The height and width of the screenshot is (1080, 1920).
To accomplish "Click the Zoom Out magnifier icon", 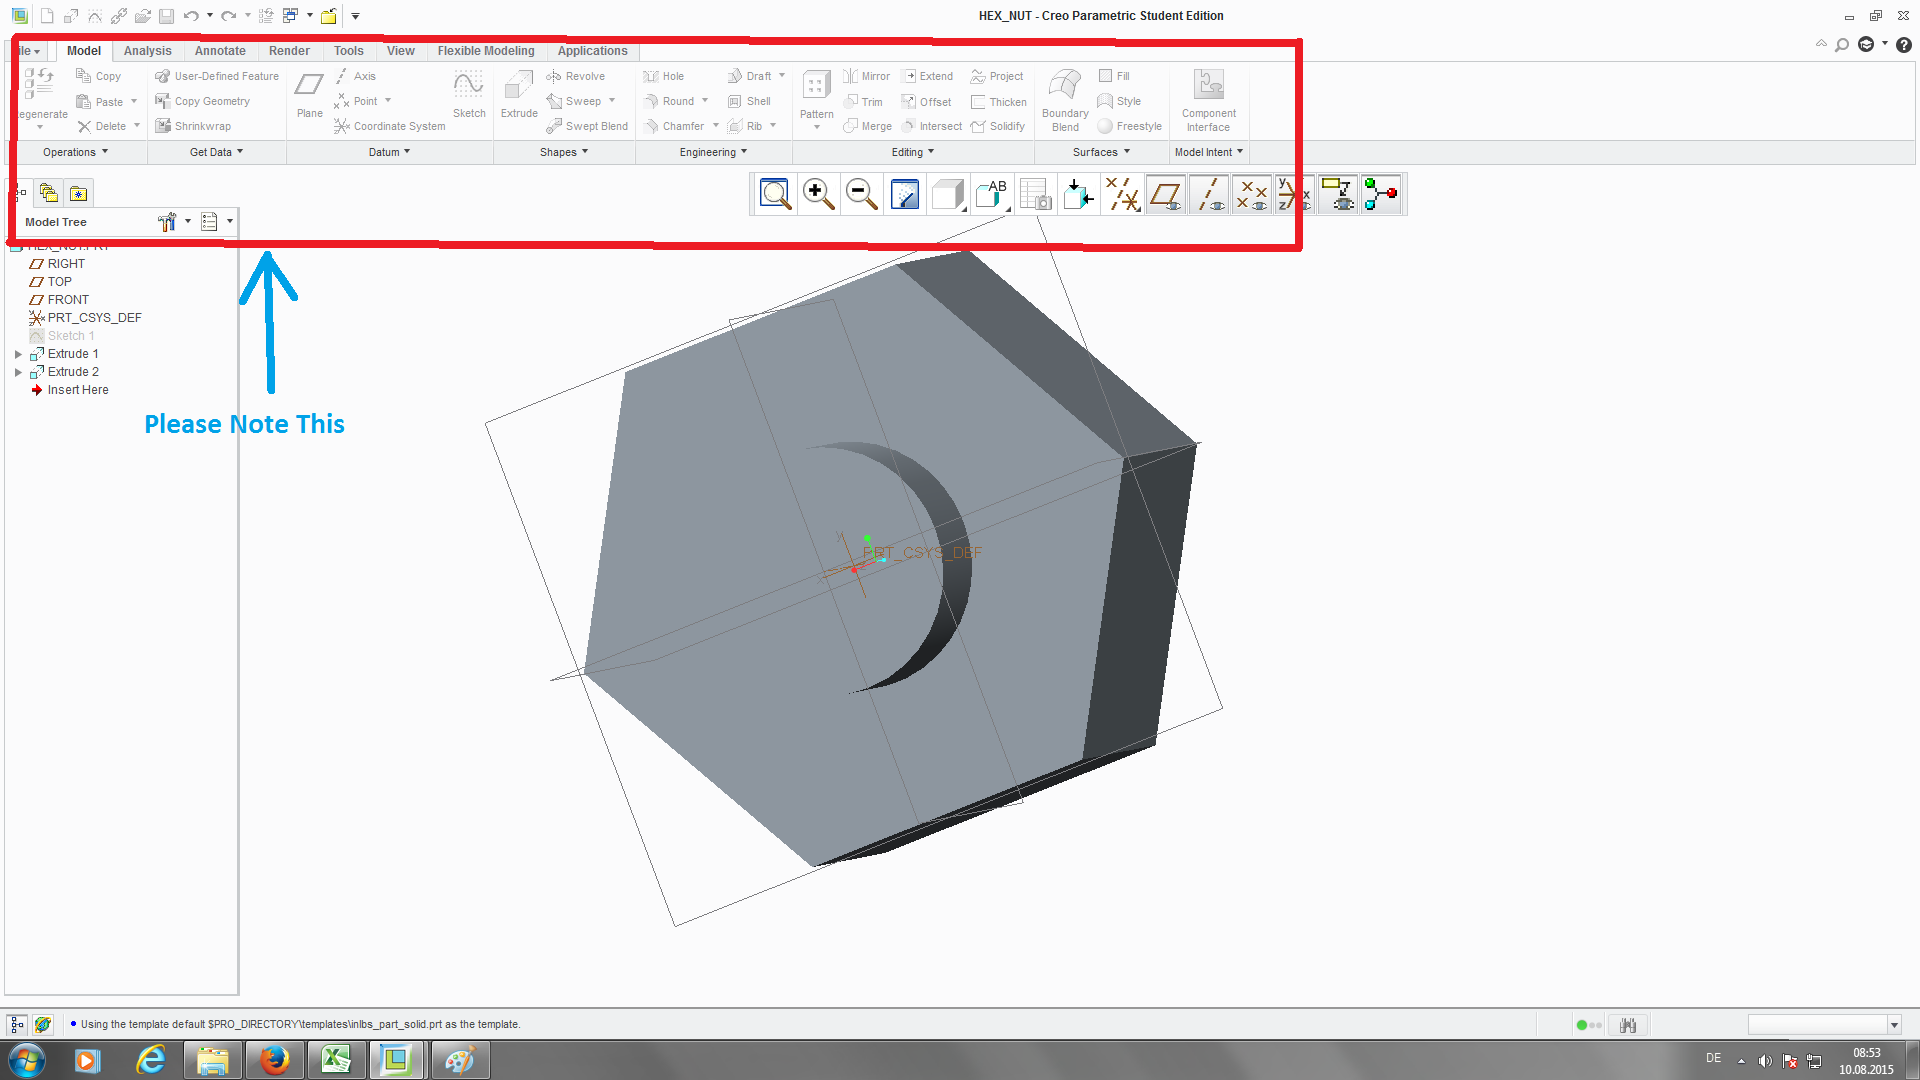I will [x=861, y=194].
